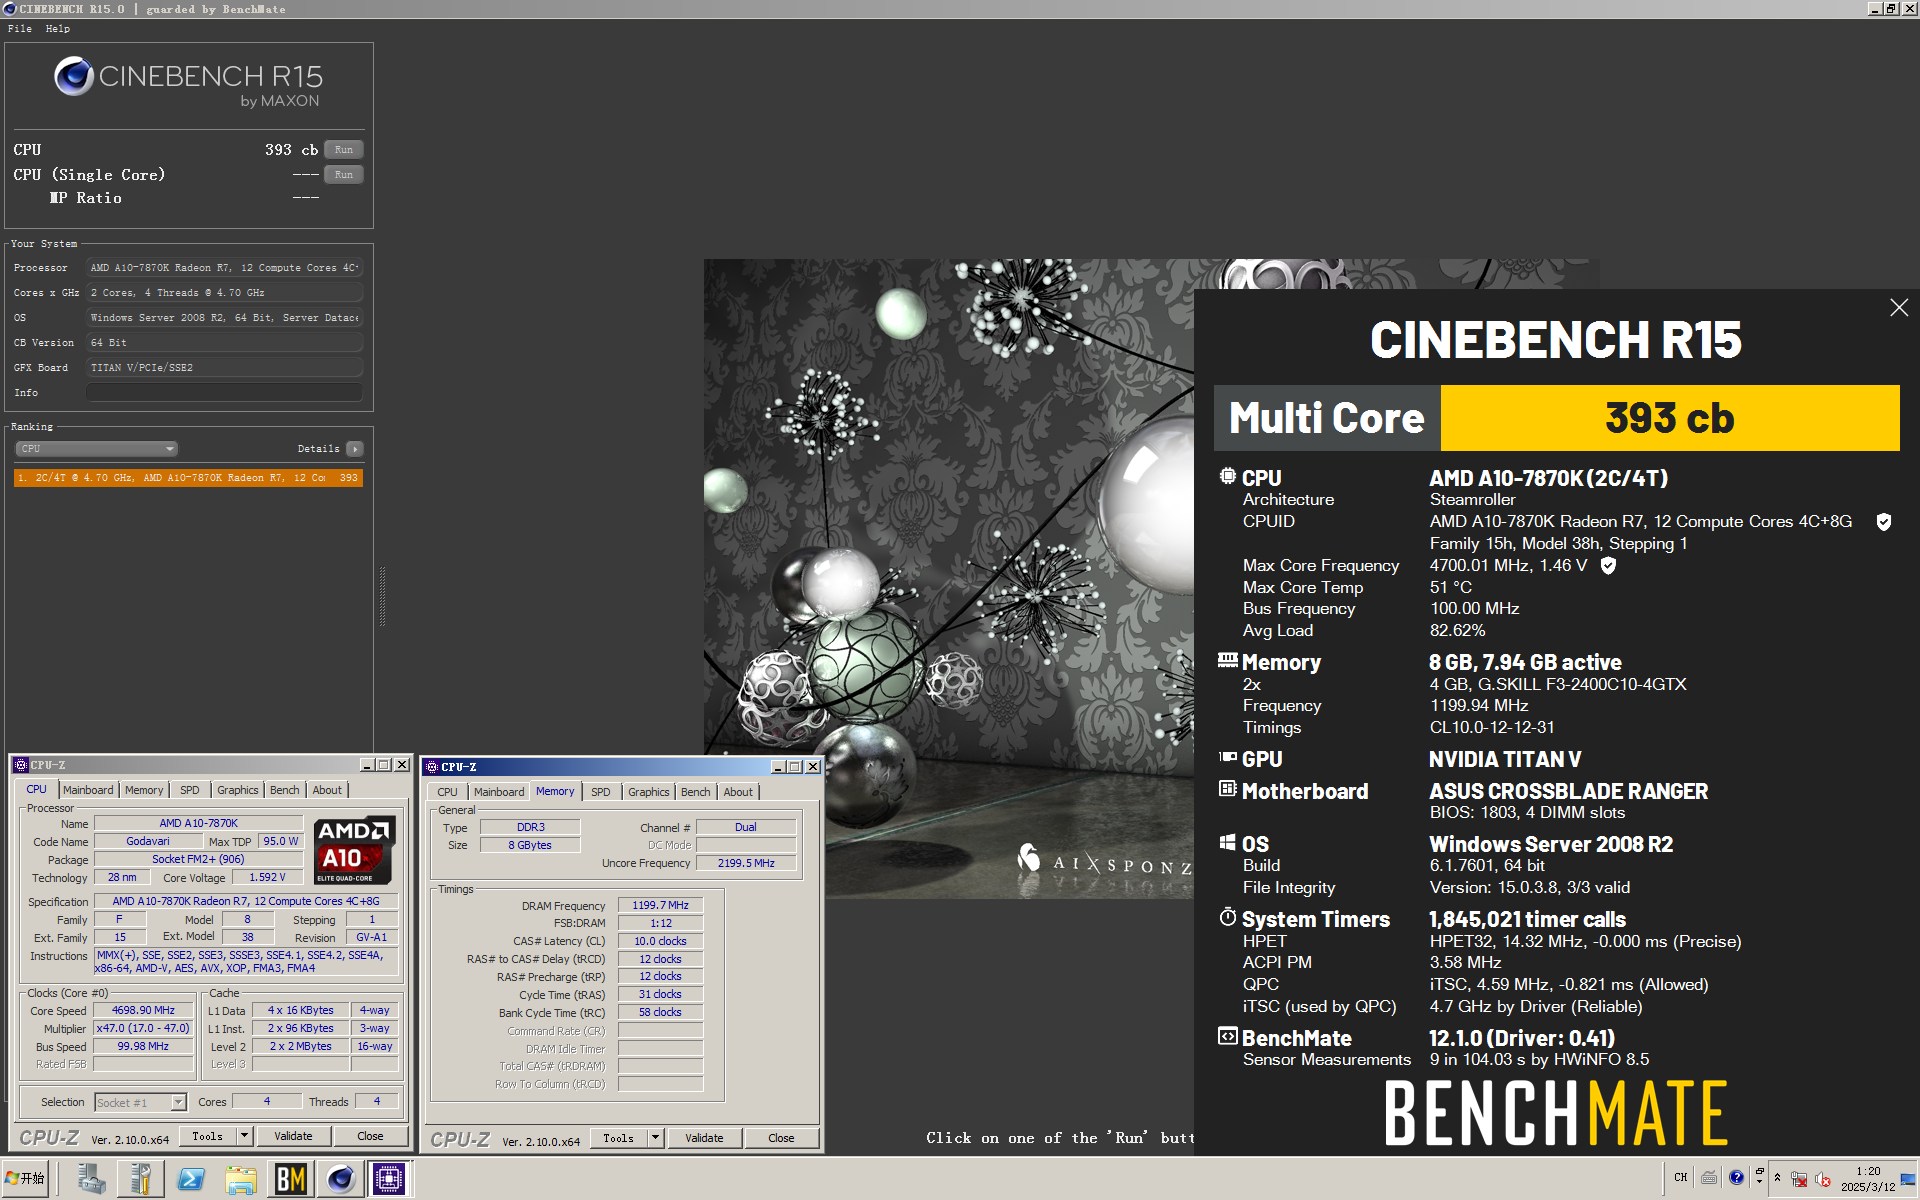Switch to Cinebench taskbar button

[x=340, y=1180]
